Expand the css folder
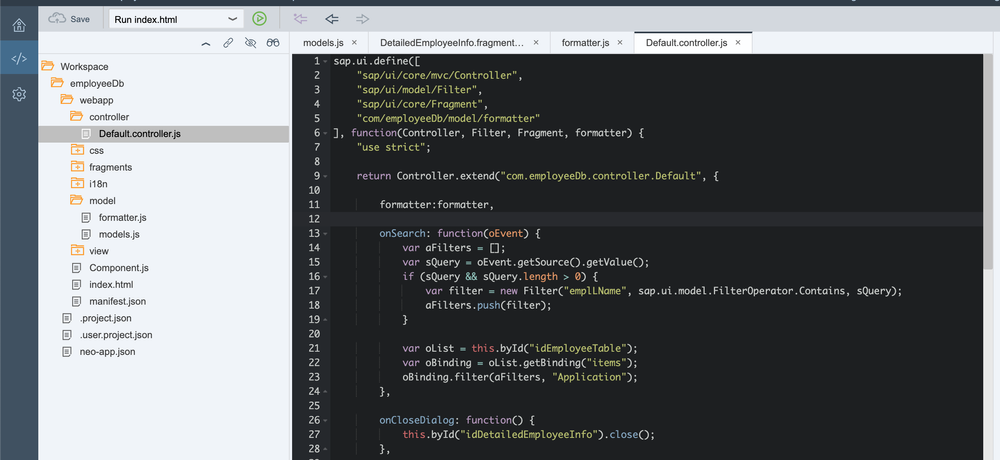1000x460 pixels. tap(77, 150)
